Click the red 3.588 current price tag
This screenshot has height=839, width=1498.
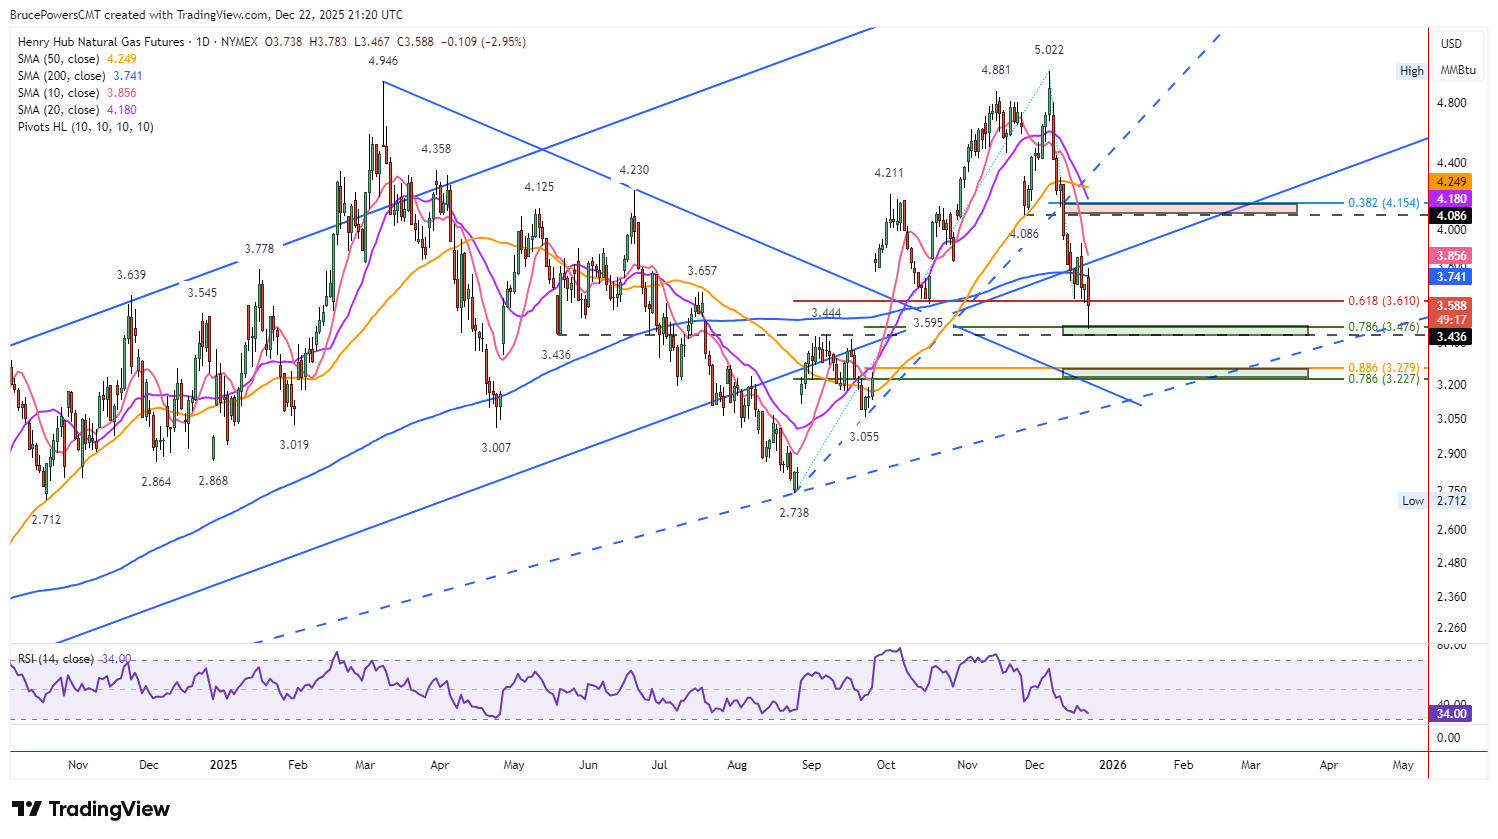pos(1451,306)
